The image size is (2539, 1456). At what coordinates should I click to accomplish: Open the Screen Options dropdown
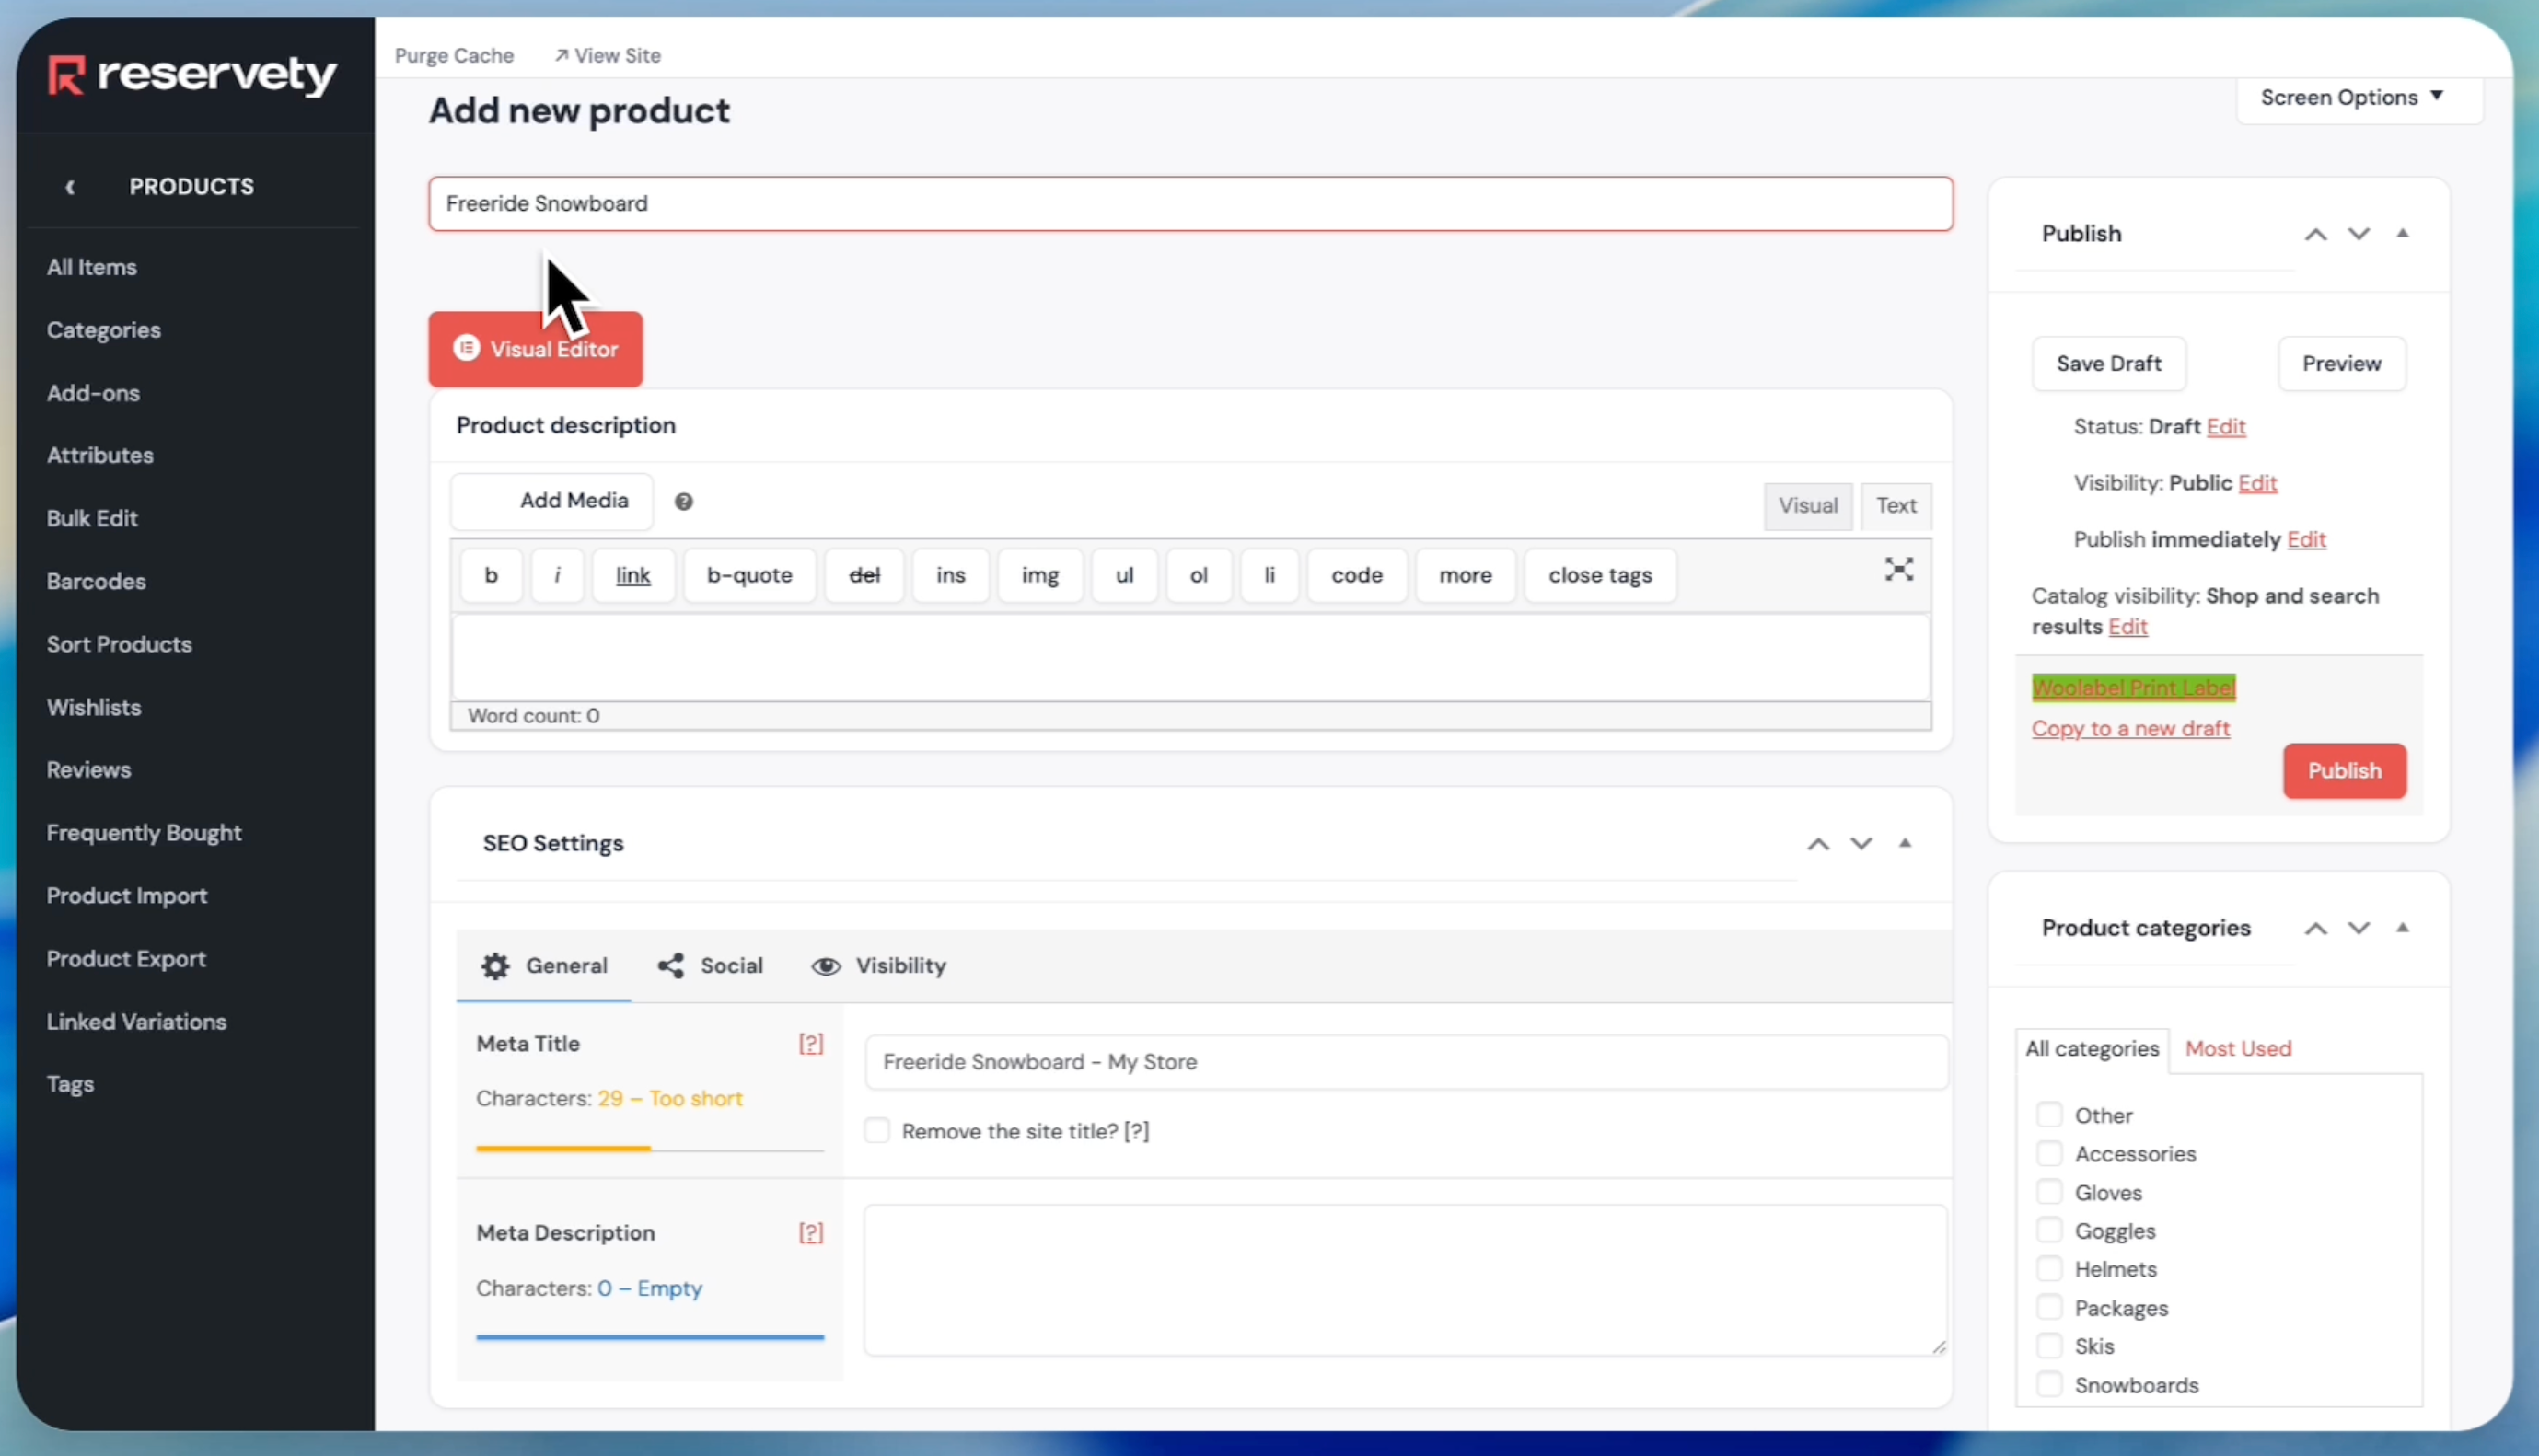point(2351,98)
